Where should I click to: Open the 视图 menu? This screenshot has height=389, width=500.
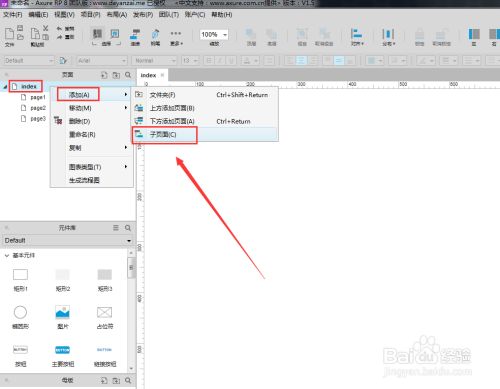64,14
